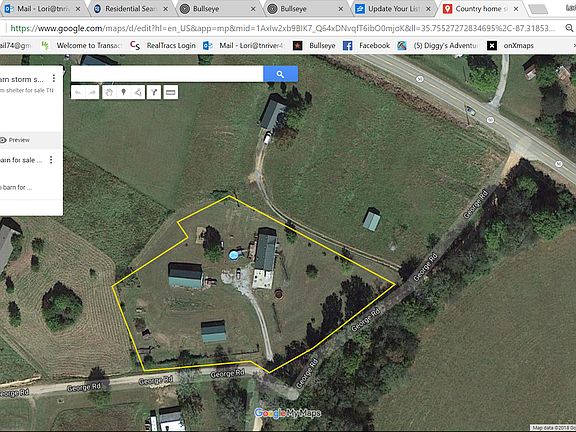This screenshot has width=576, height=432.
Task: Open the Facebook bookmark
Action: click(367, 46)
